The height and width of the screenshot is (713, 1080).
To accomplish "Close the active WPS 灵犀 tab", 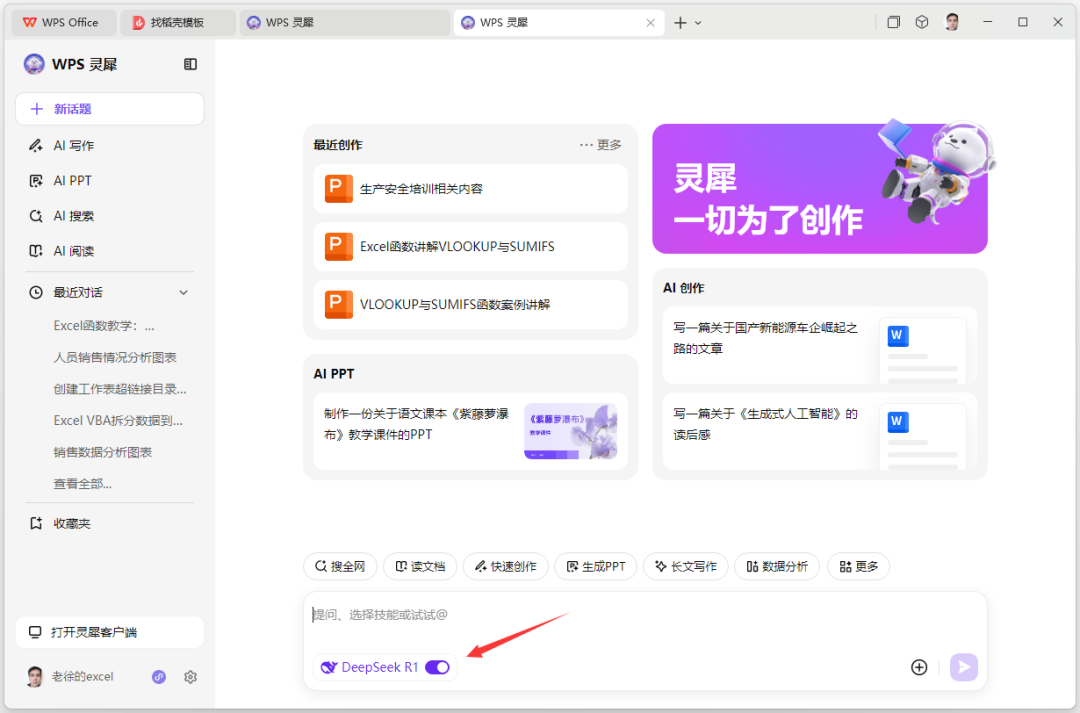I will click(x=650, y=23).
